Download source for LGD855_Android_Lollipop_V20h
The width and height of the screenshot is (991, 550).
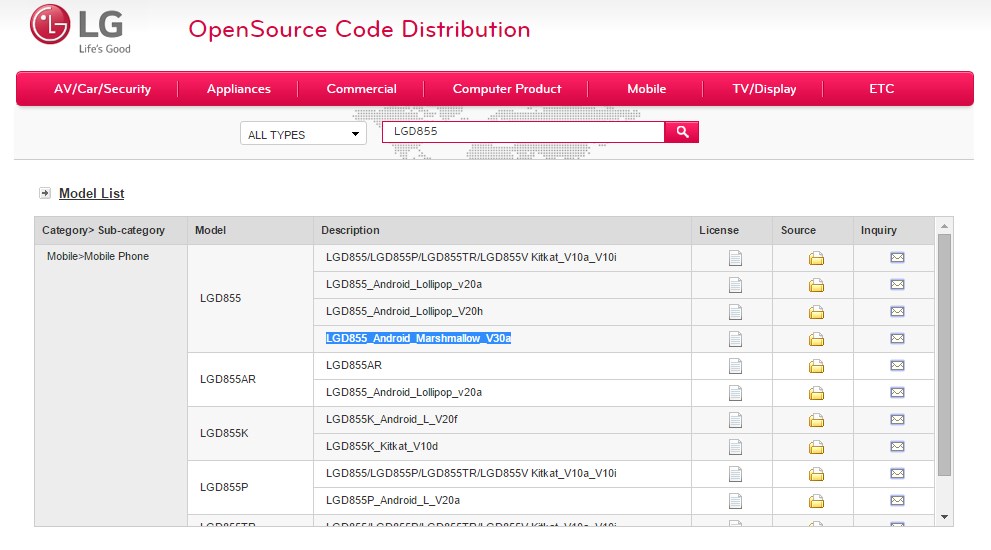click(x=816, y=312)
